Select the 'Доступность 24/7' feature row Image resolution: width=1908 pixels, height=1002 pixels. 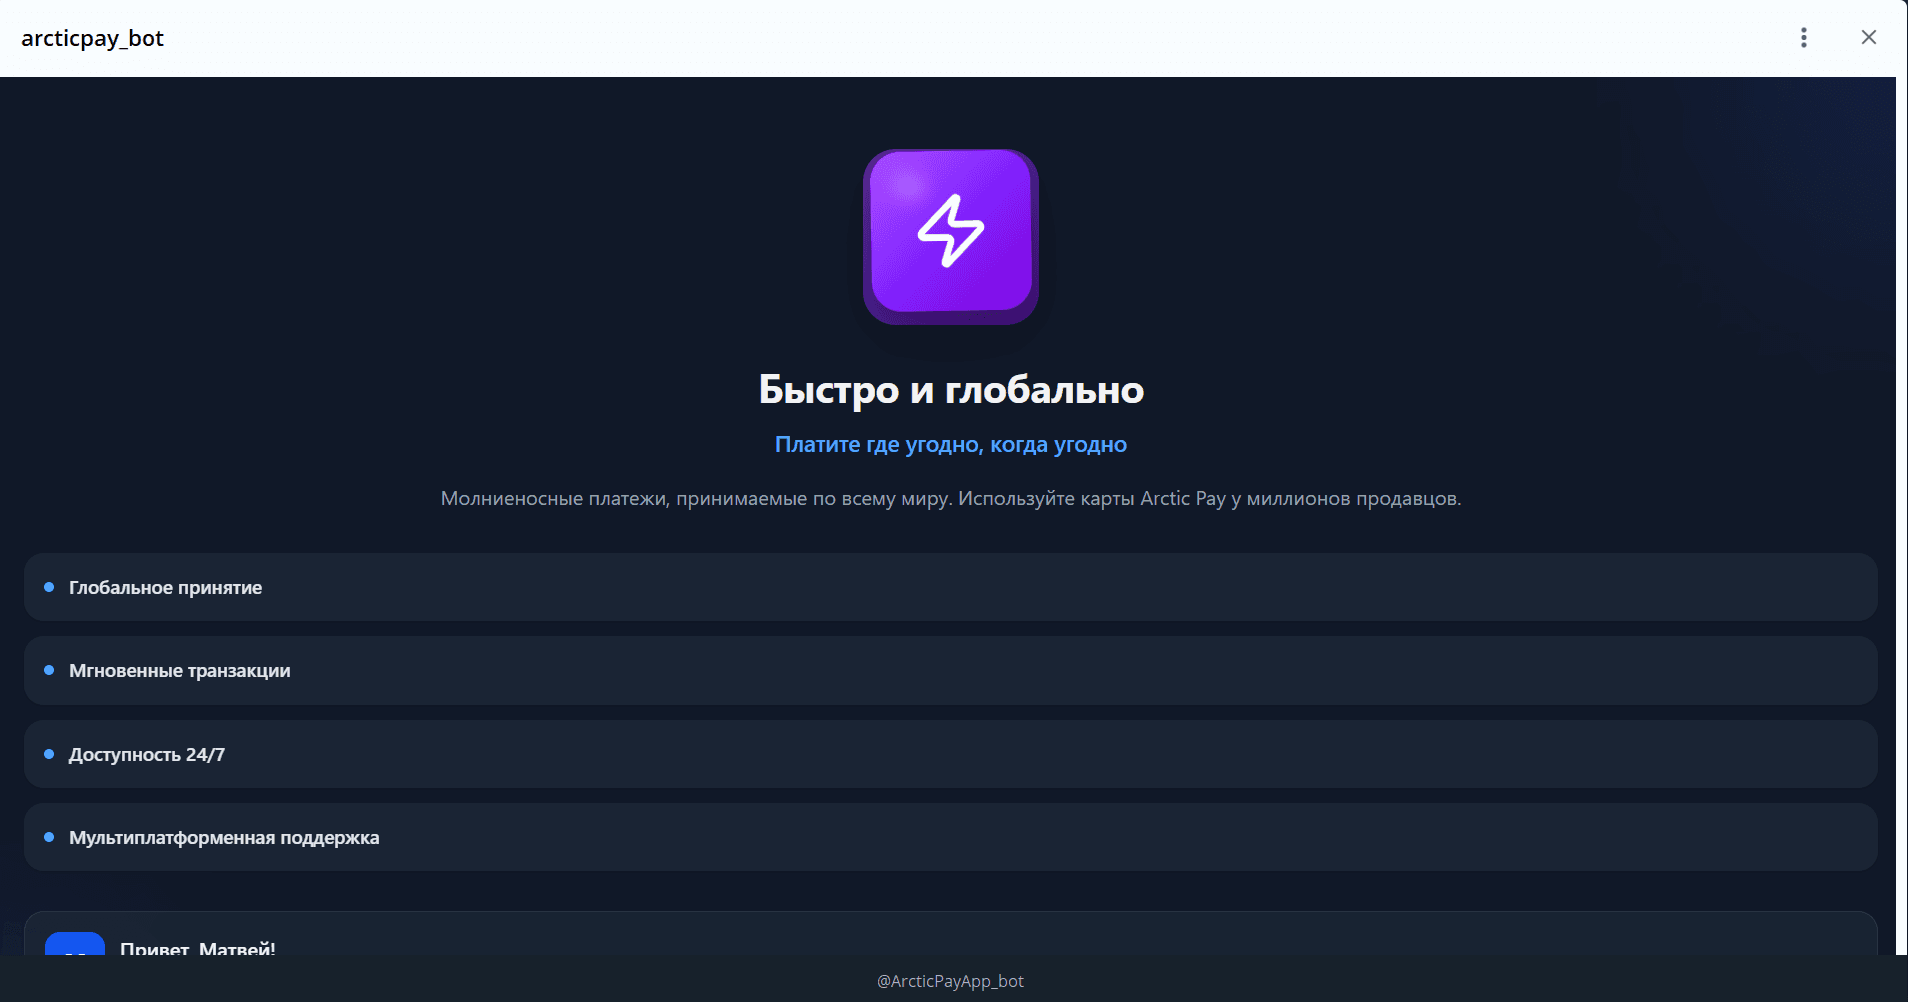pyautogui.click(x=951, y=754)
